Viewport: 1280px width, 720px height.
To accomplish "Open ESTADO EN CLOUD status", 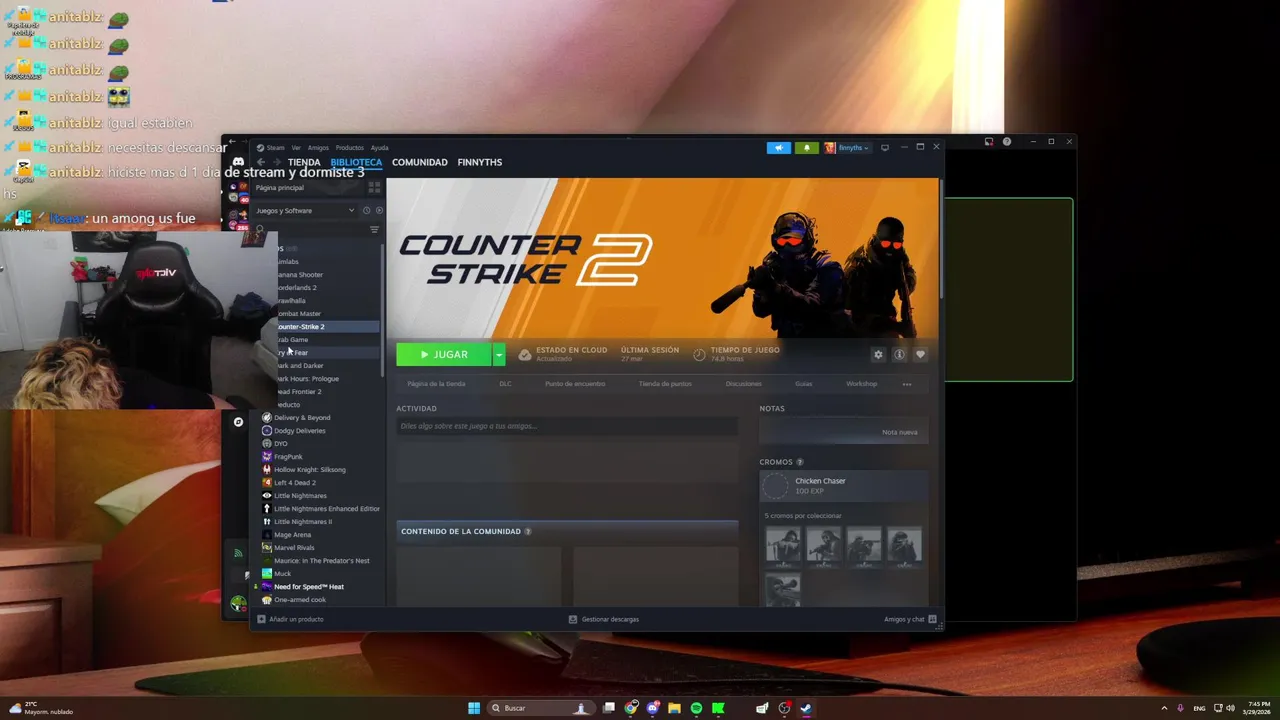I will click(x=563, y=354).
